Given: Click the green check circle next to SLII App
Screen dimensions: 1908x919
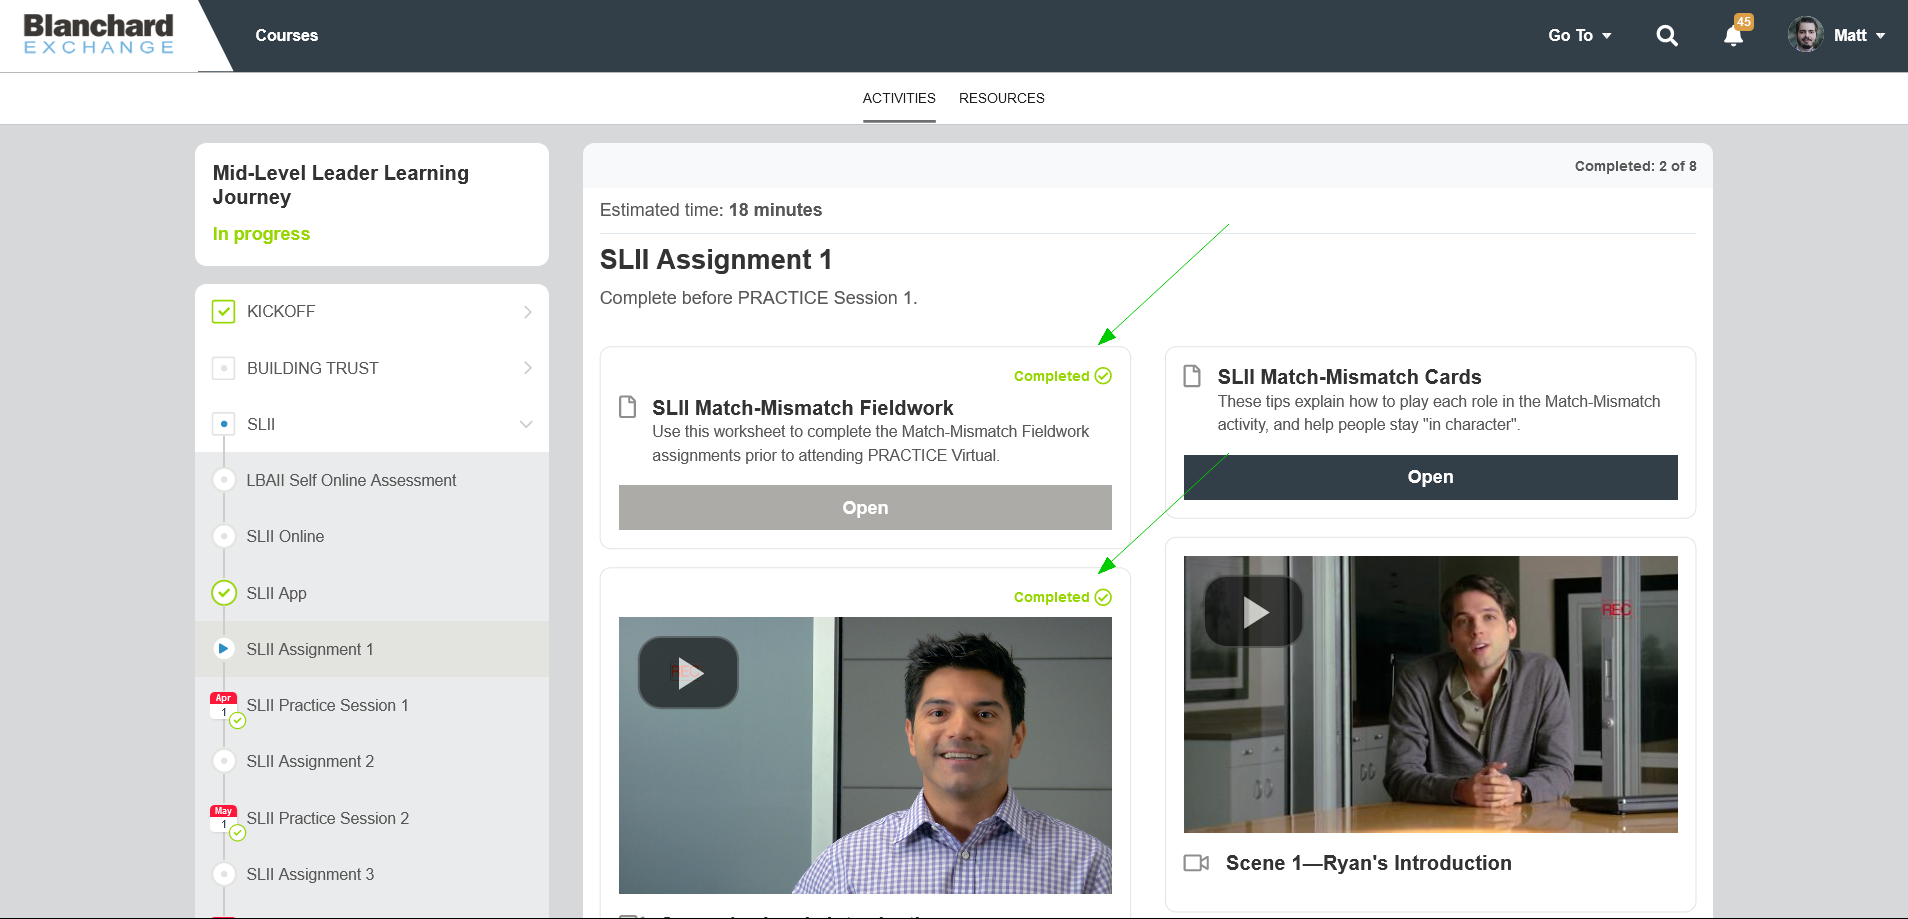Looking at the screenshot, I should (224, 593).
